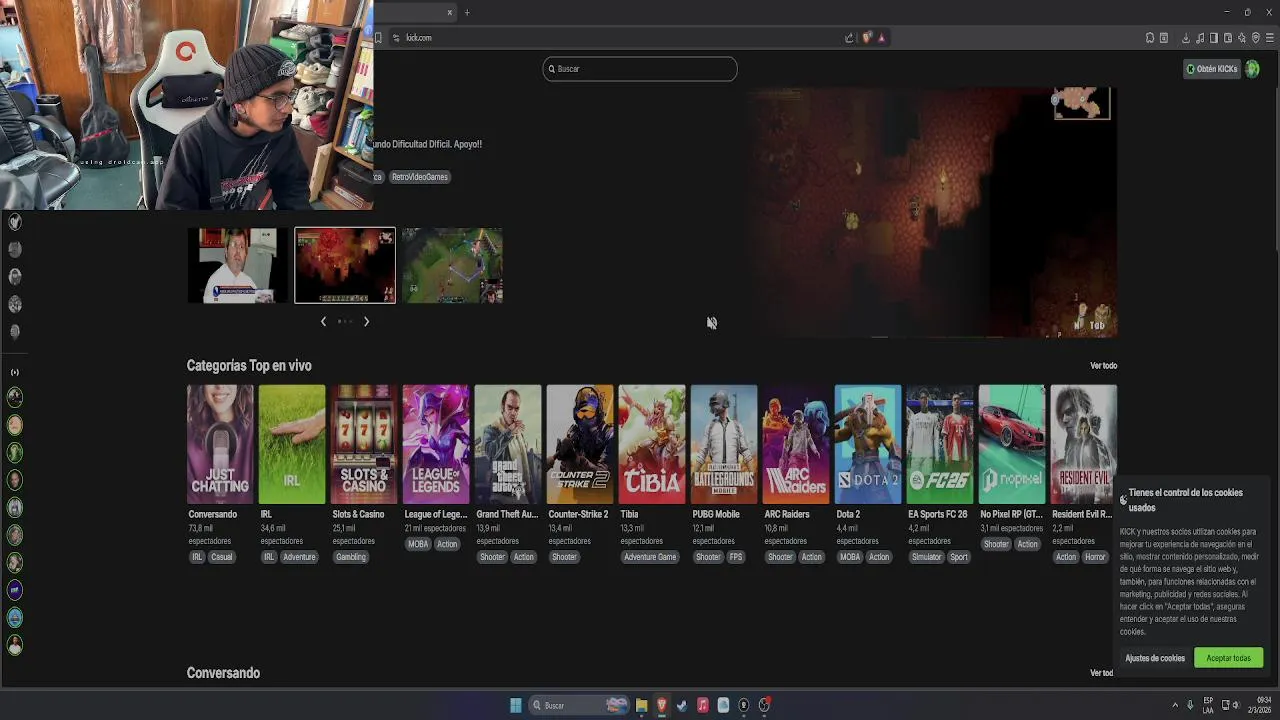Open the ESP LAA language switcher
The width and height of the screenshot is (1280, 720).
click(1208, 705)
